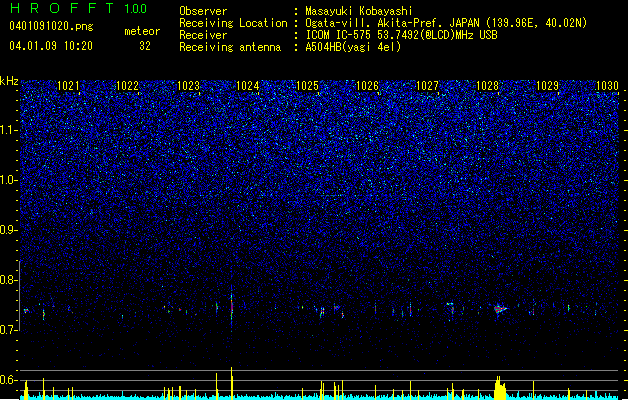Click the 1024 time marker

(248, 86)
